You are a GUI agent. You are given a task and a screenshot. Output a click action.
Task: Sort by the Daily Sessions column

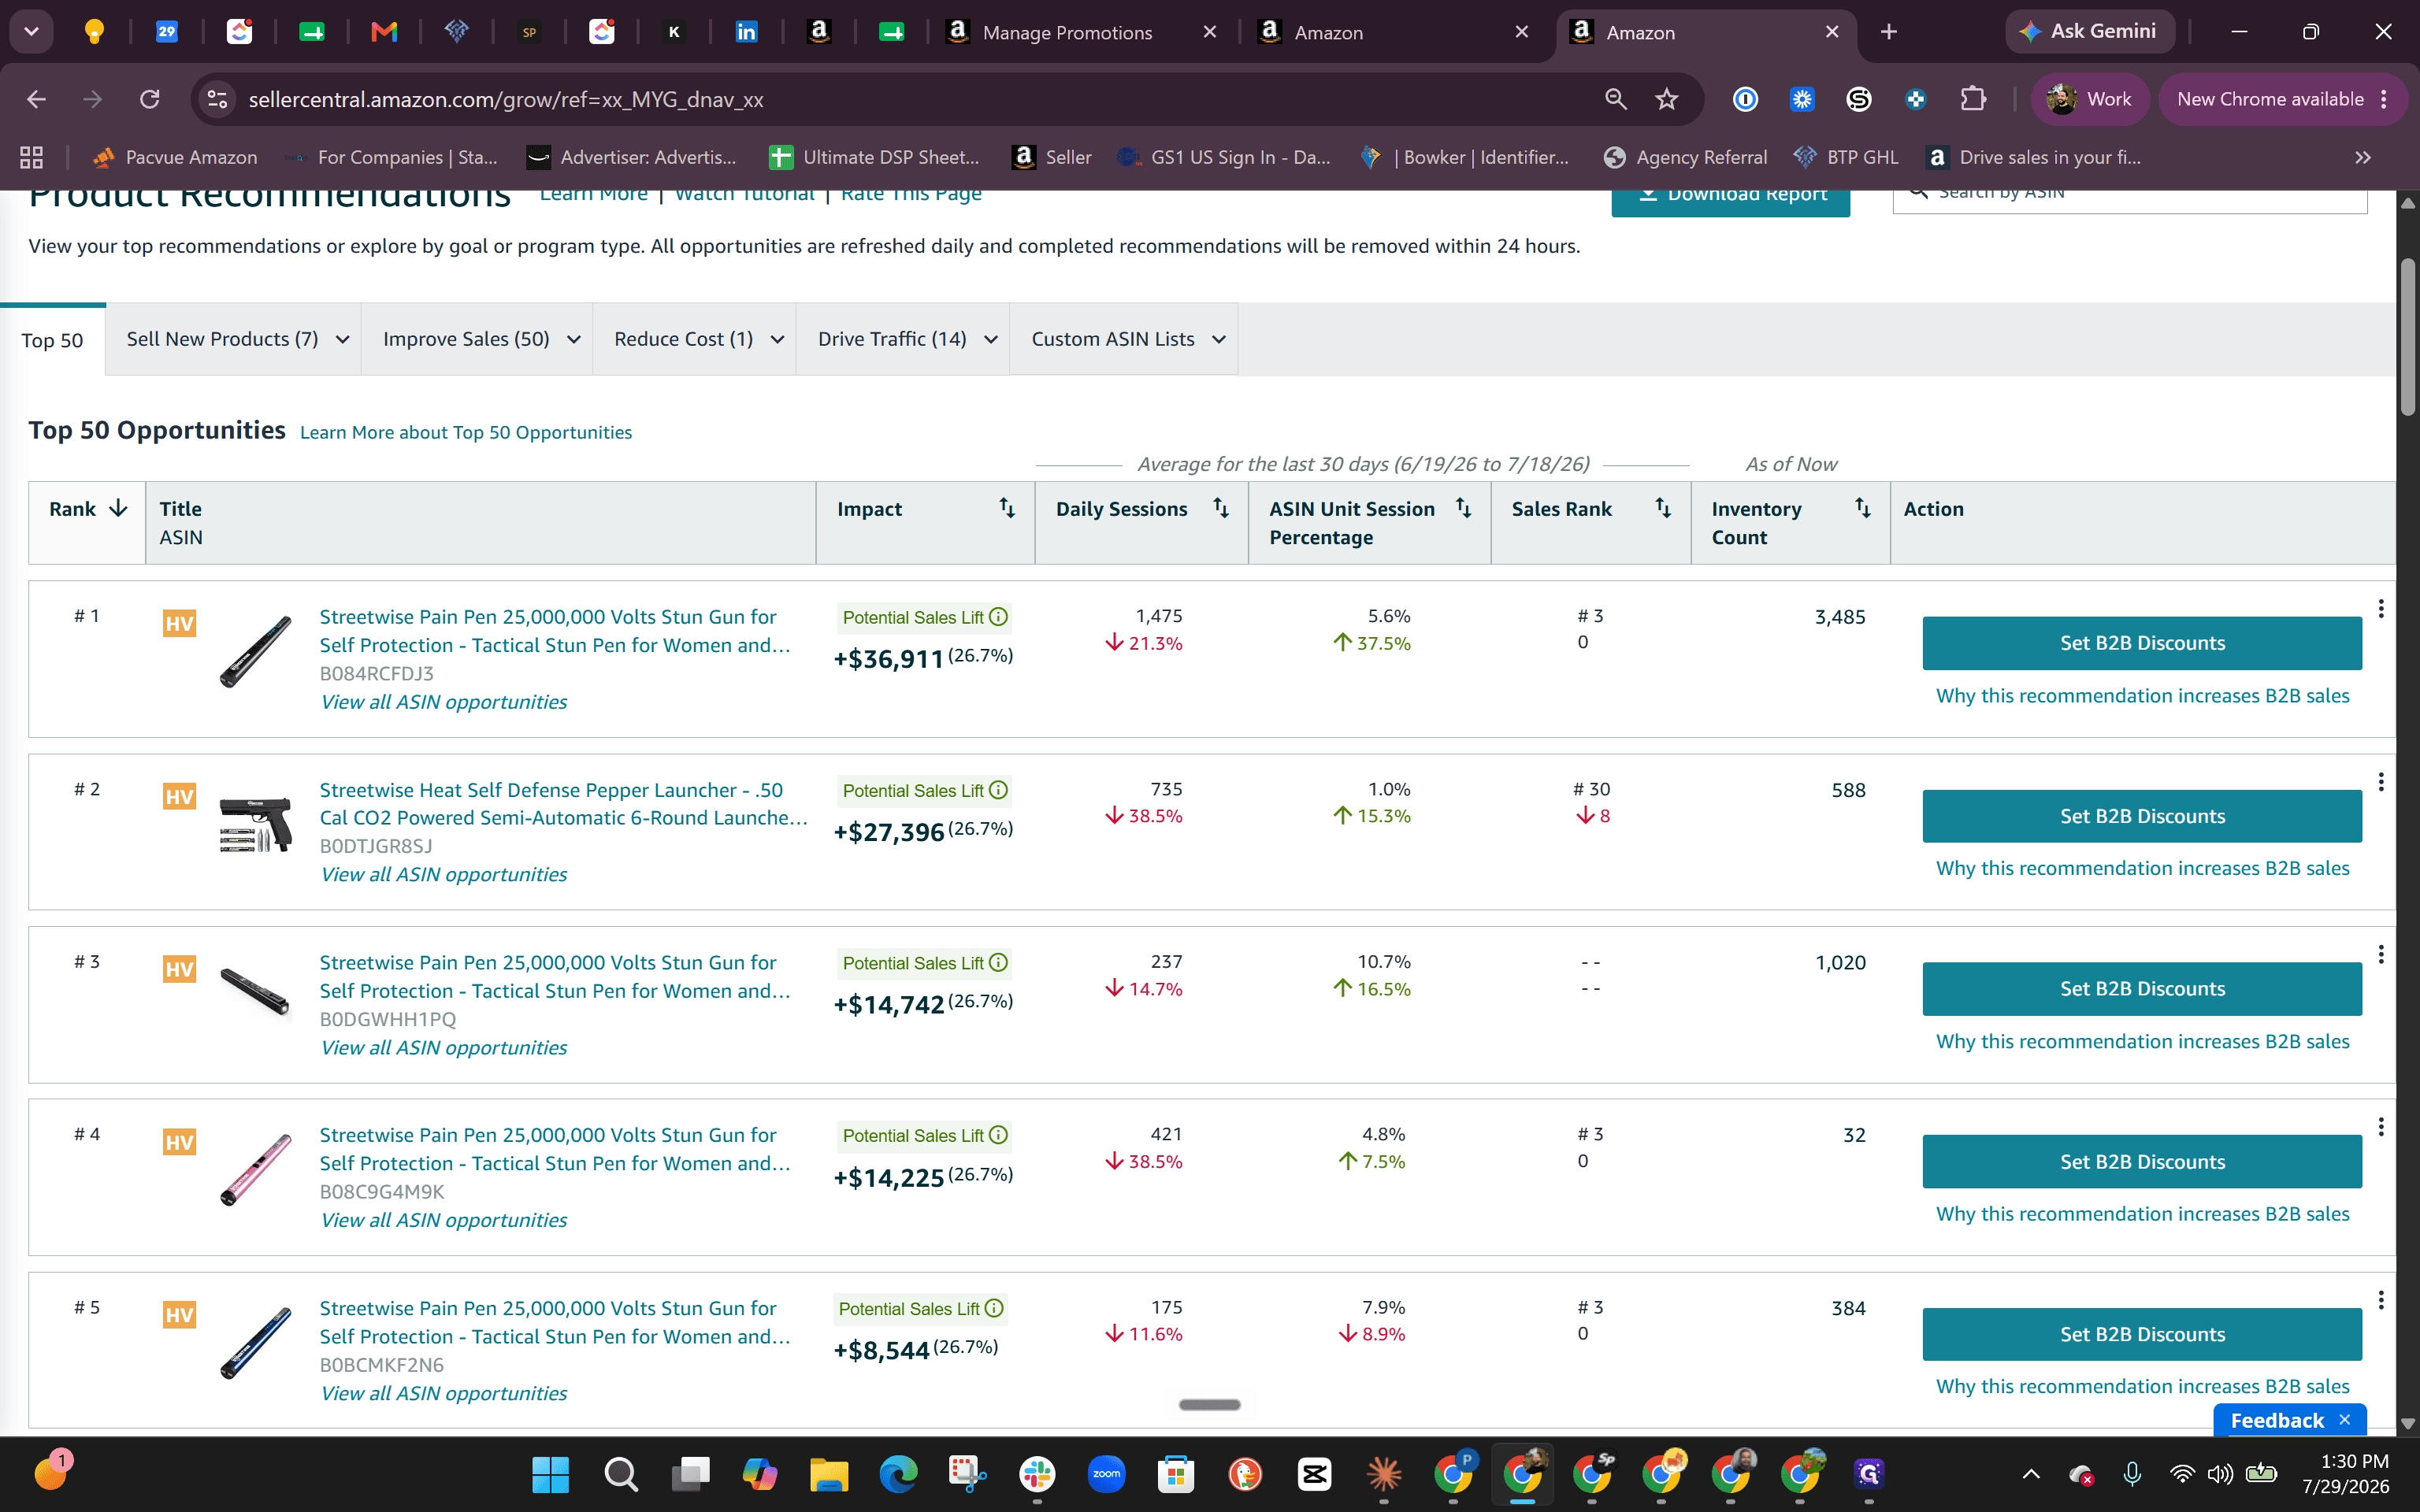tap(1221, 508)
